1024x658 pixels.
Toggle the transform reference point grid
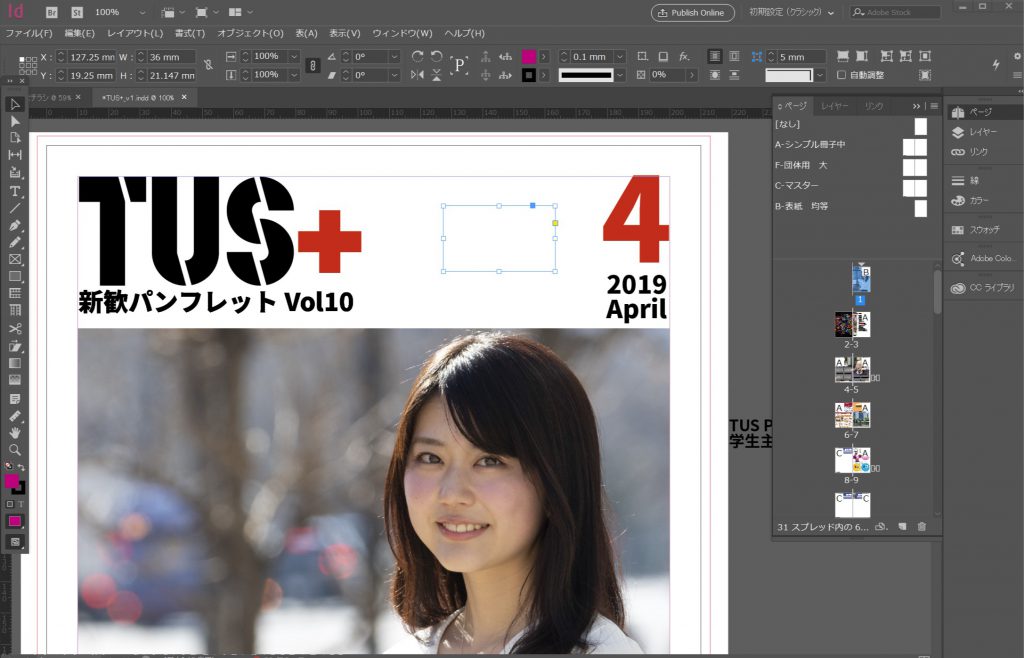(x=27, y=65)
